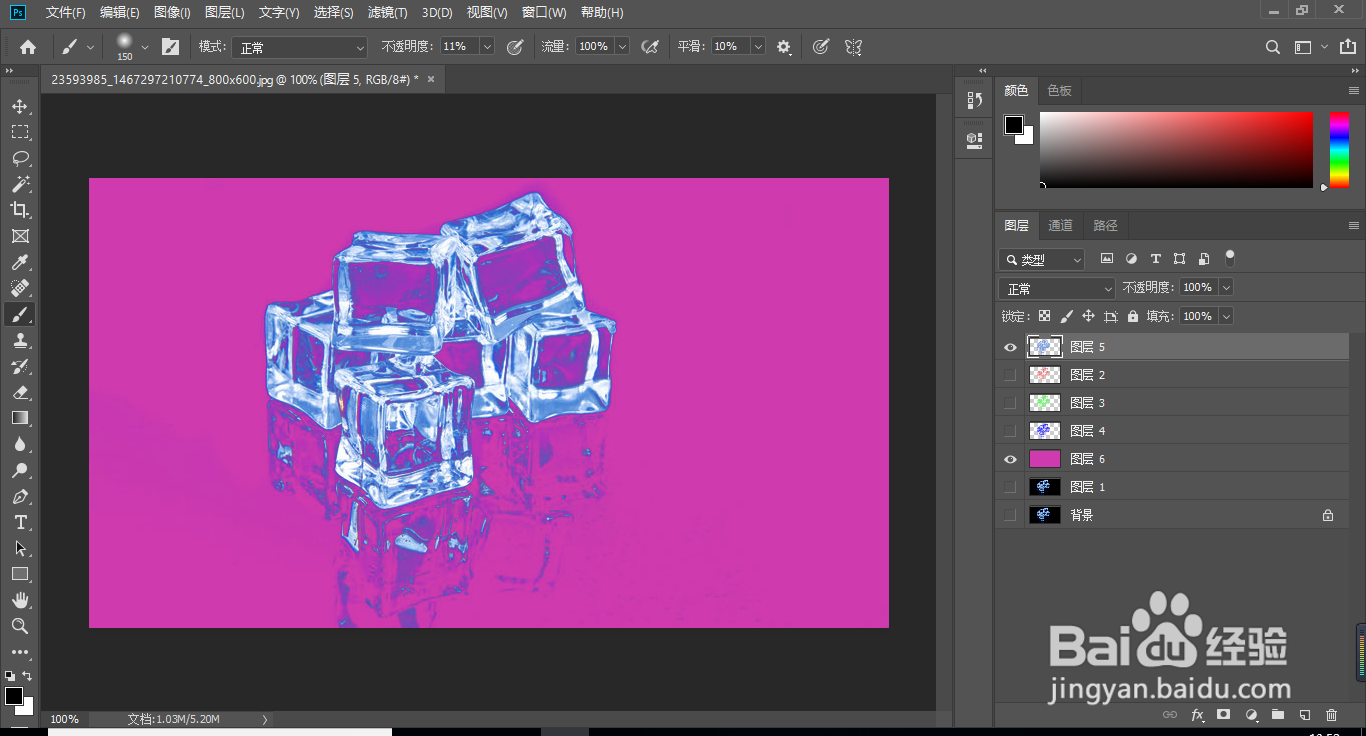Select the Move tool

tap(20, 106)
